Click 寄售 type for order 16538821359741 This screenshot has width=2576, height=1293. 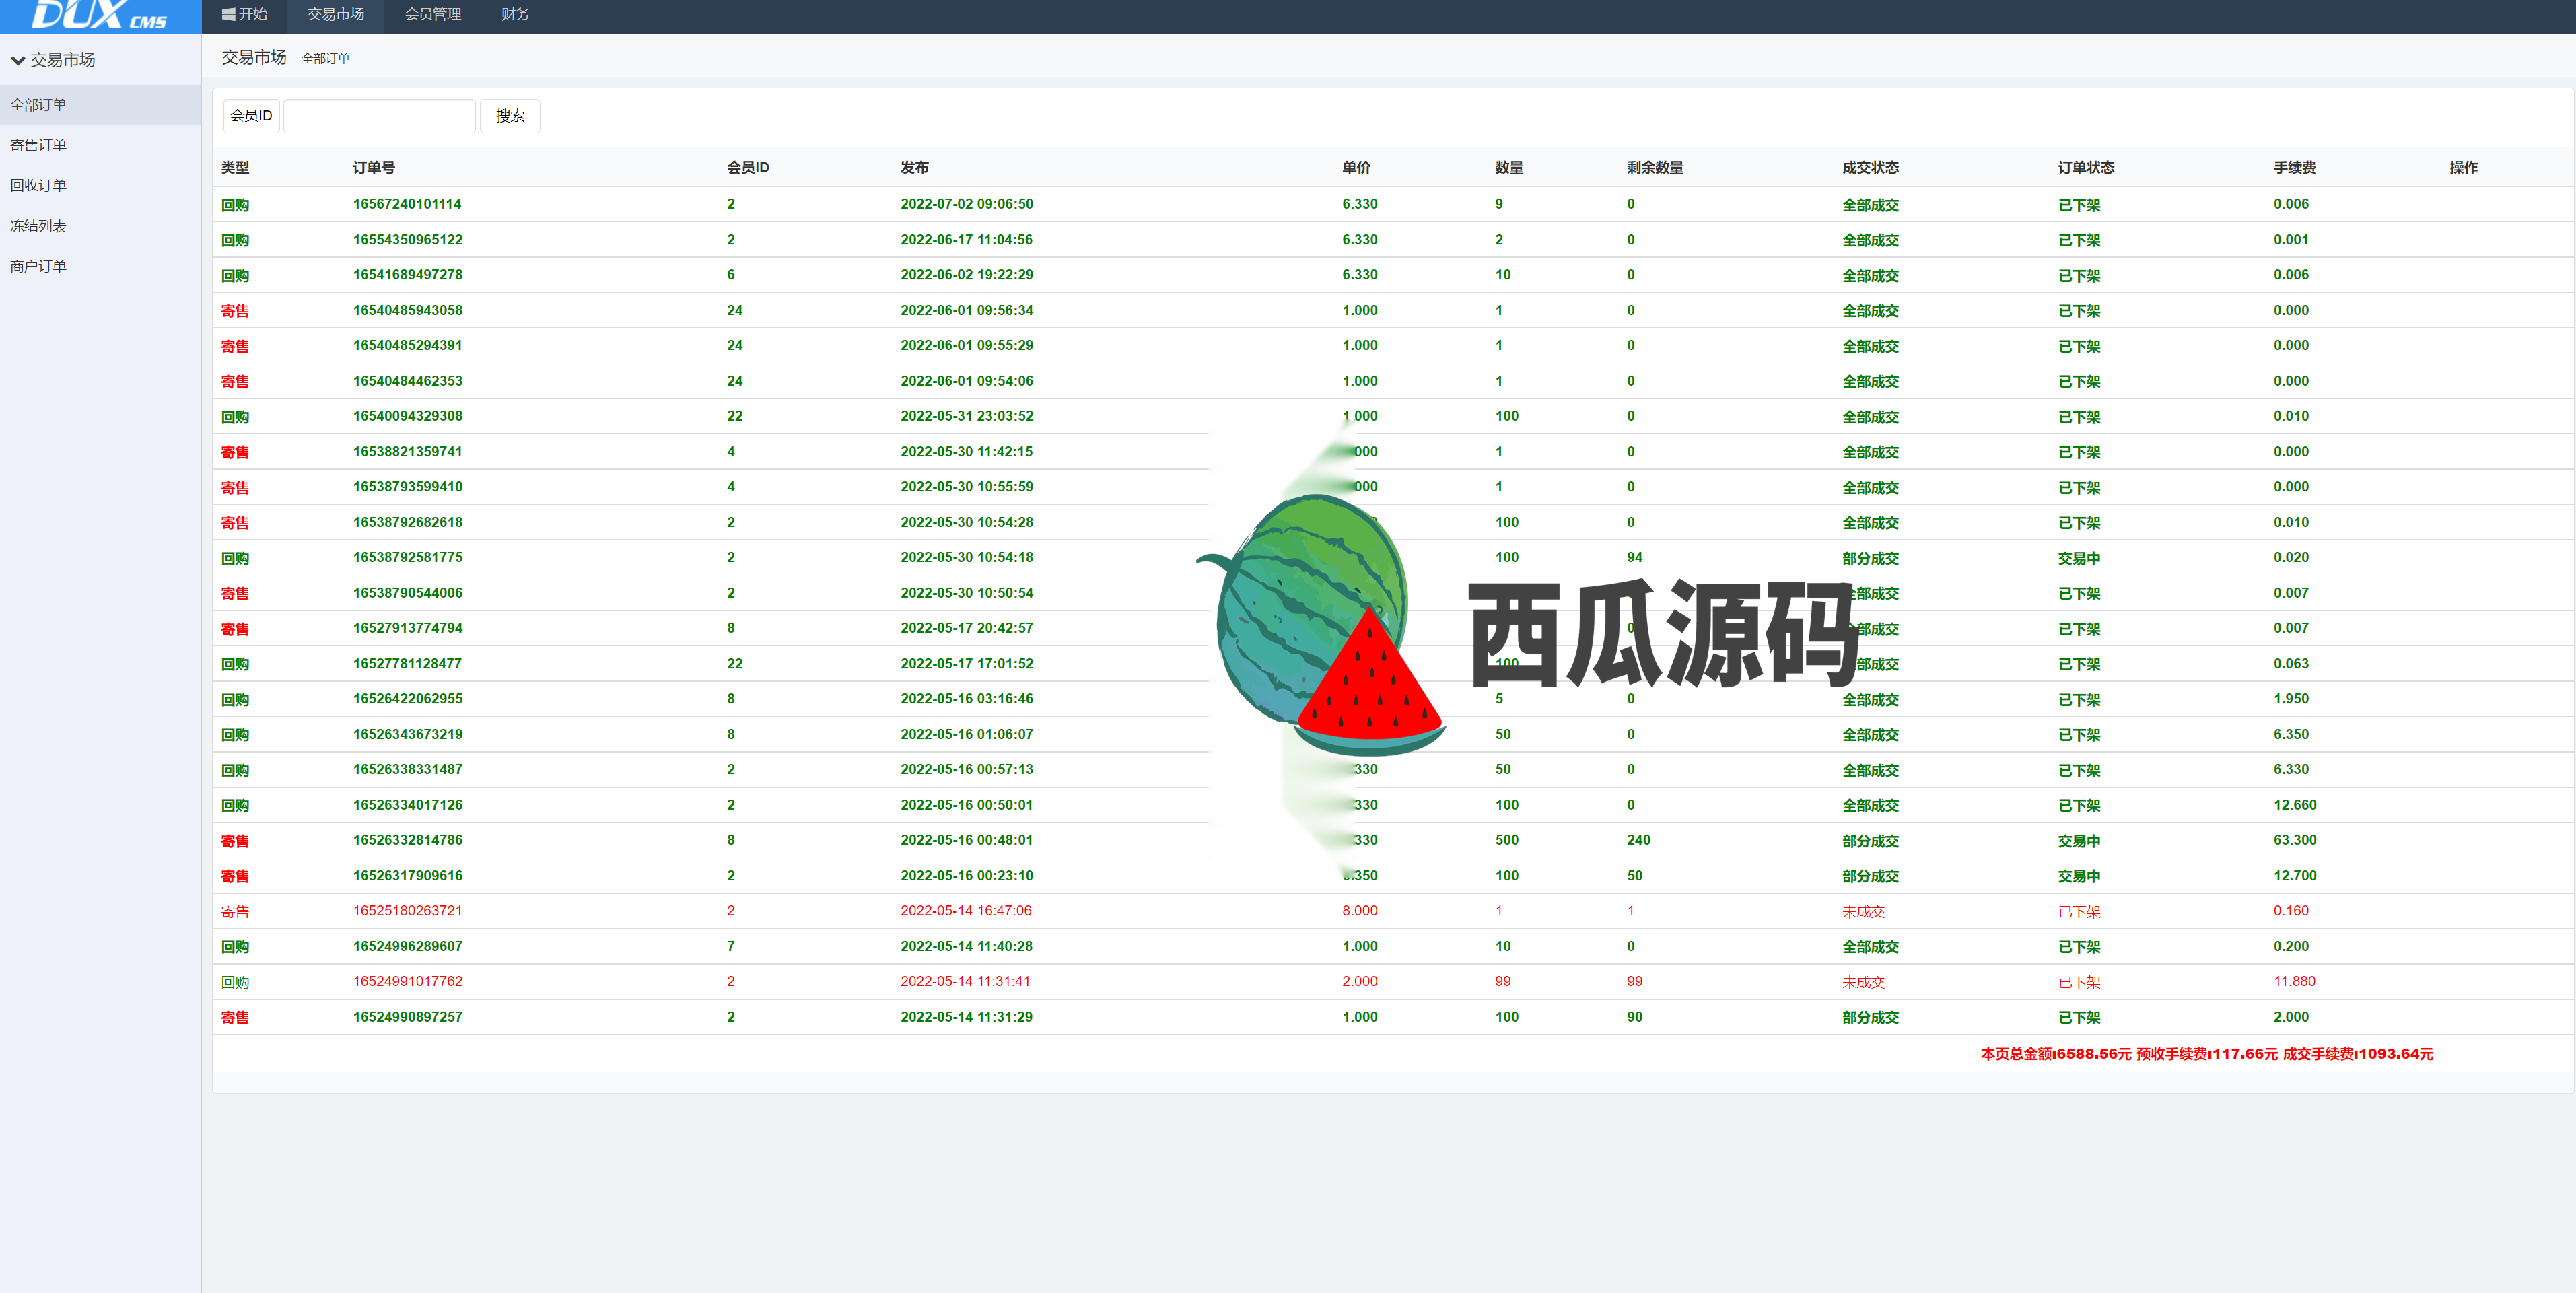tap(235, 453)
